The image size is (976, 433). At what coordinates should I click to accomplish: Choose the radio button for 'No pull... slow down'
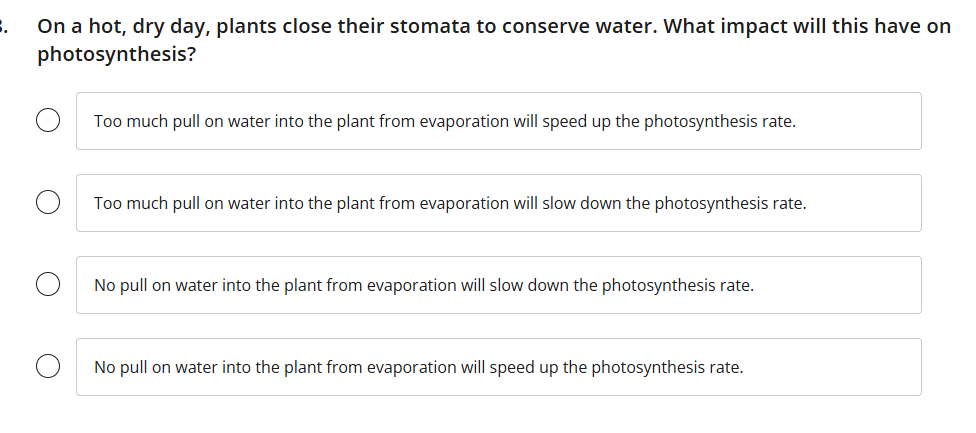(x=47, y=285)
